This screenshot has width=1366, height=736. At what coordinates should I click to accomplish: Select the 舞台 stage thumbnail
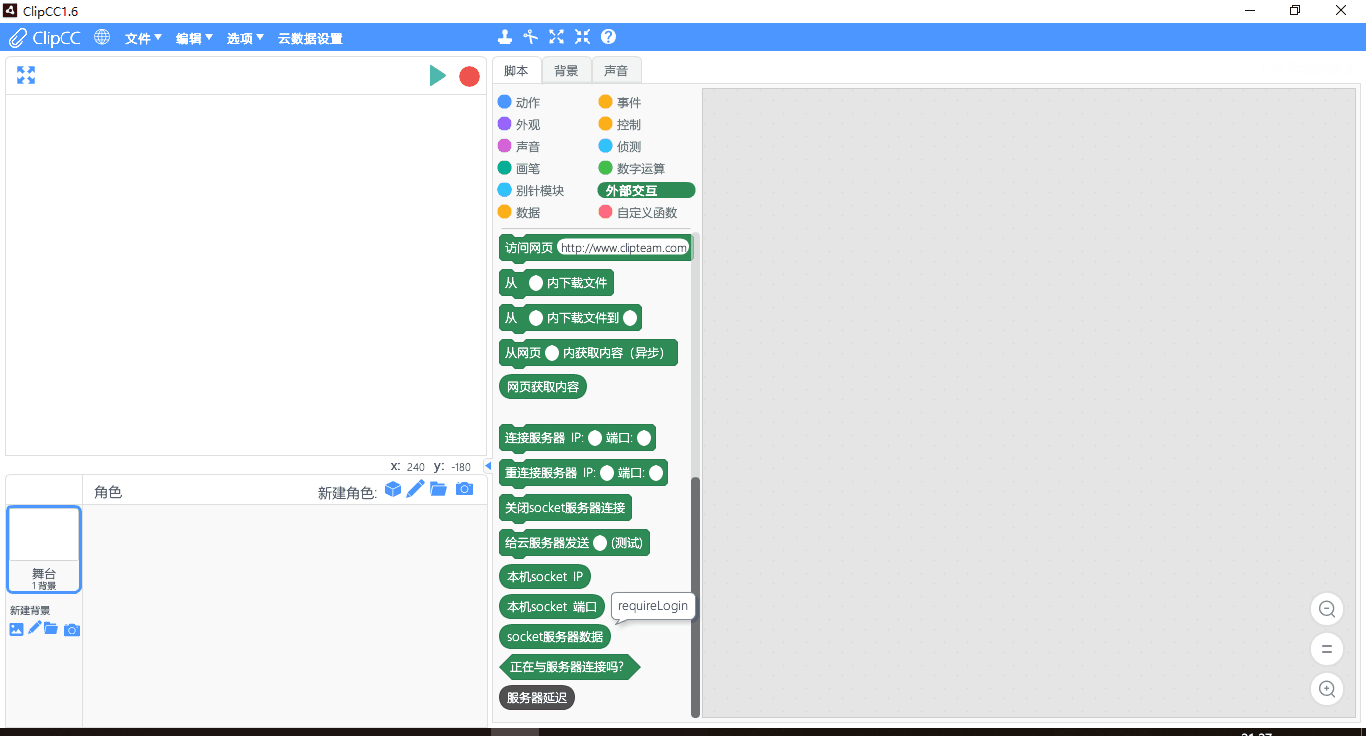coord(44,549)
